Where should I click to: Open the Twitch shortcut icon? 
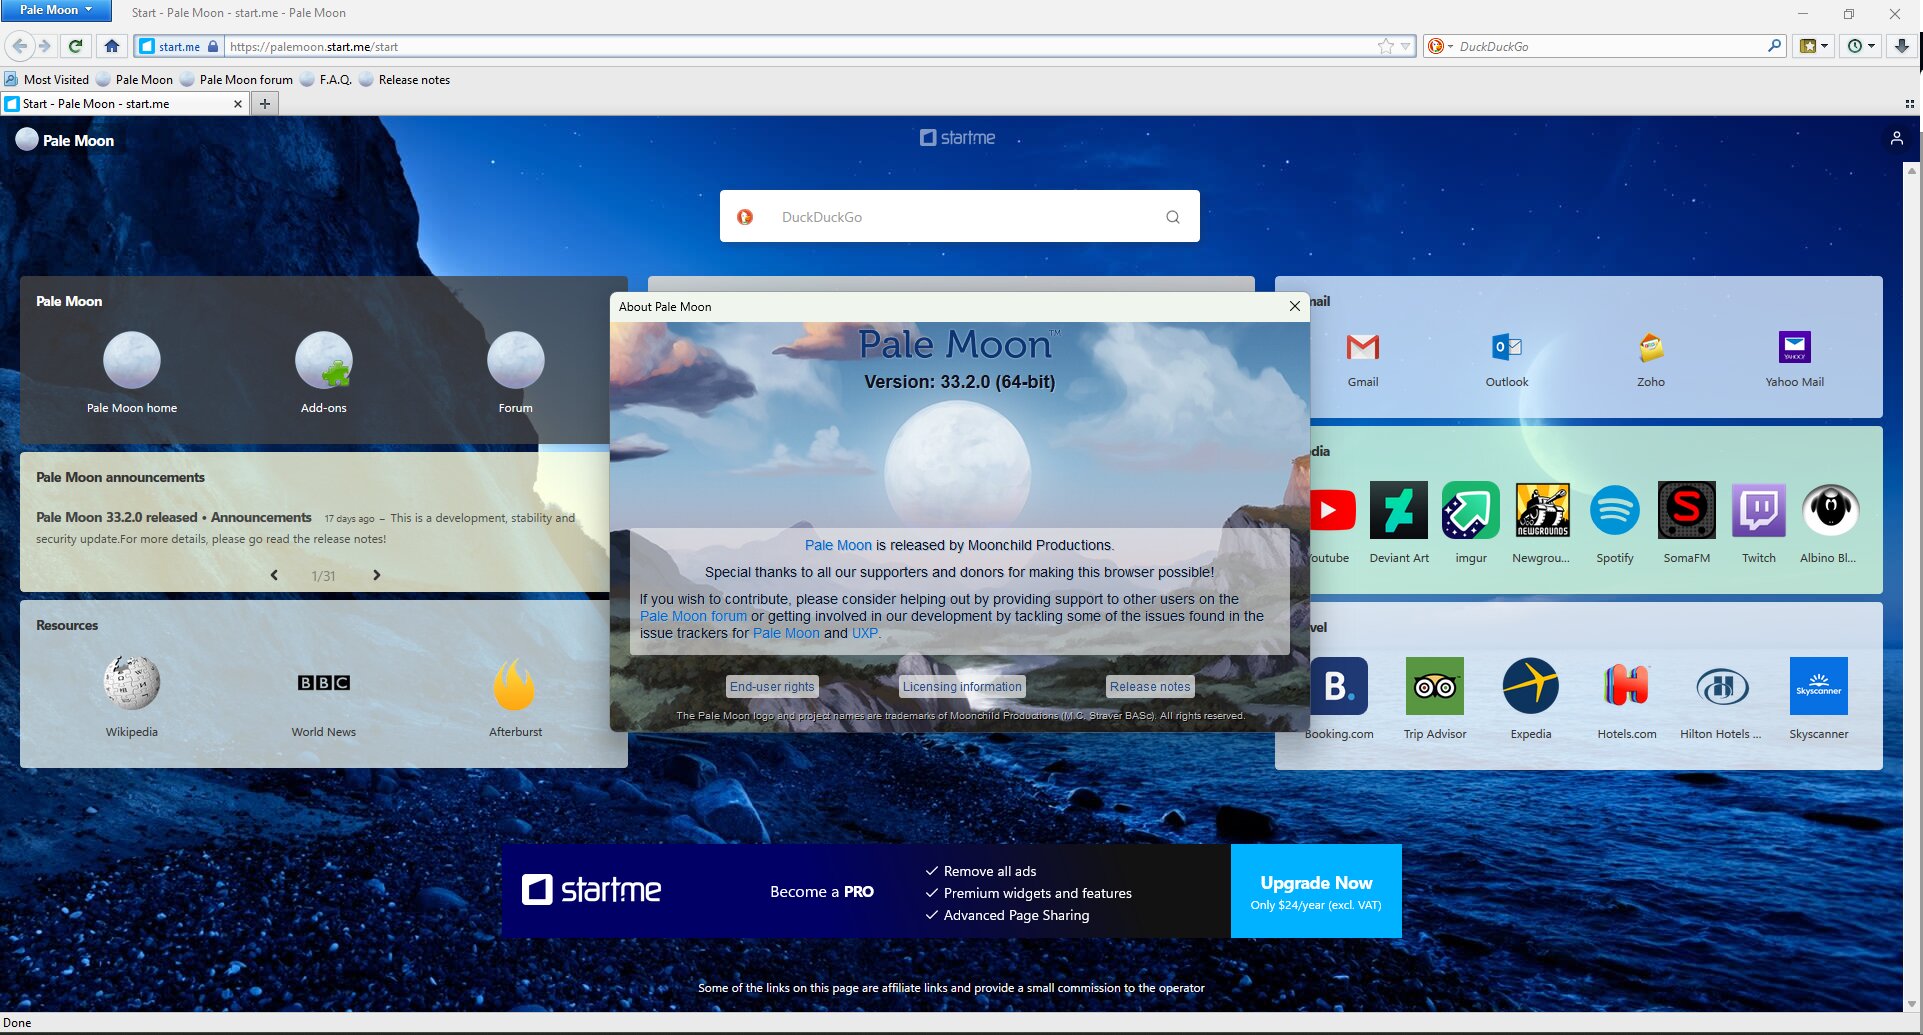[1758, 509]
